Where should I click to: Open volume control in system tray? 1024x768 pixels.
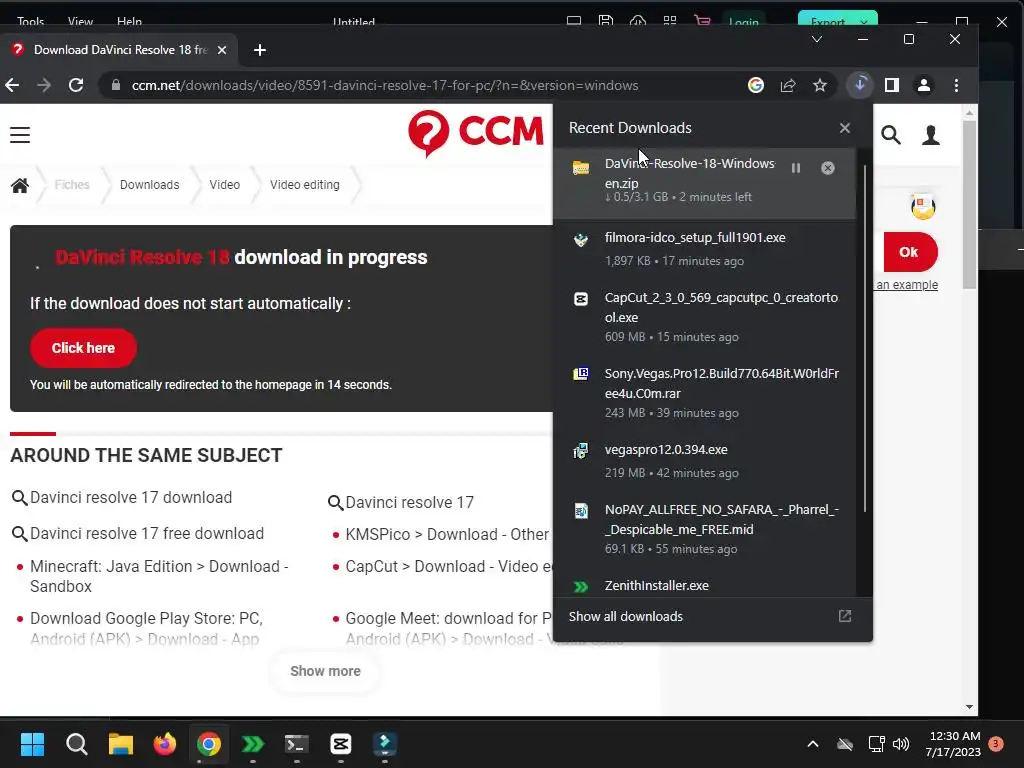[901, 744]
